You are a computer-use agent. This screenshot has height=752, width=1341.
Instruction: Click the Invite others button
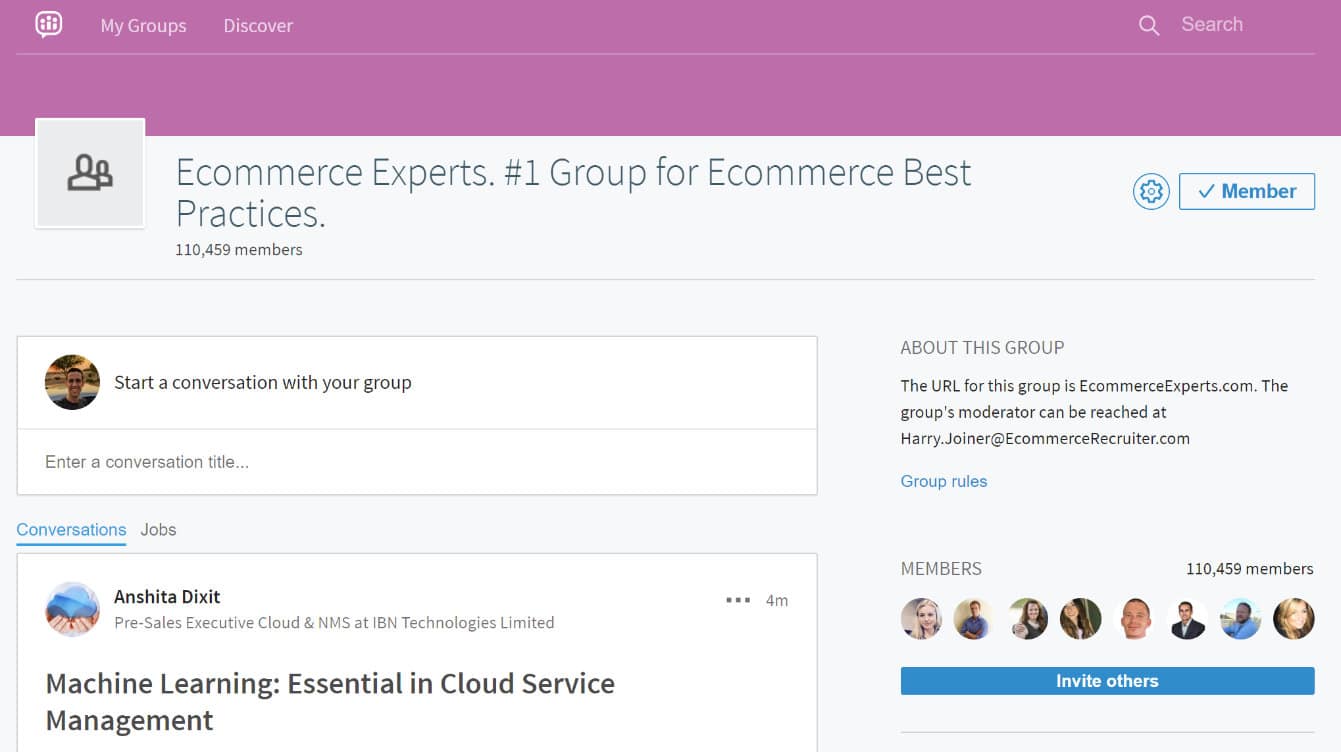pyautogui.click(x=1107, y=680)
